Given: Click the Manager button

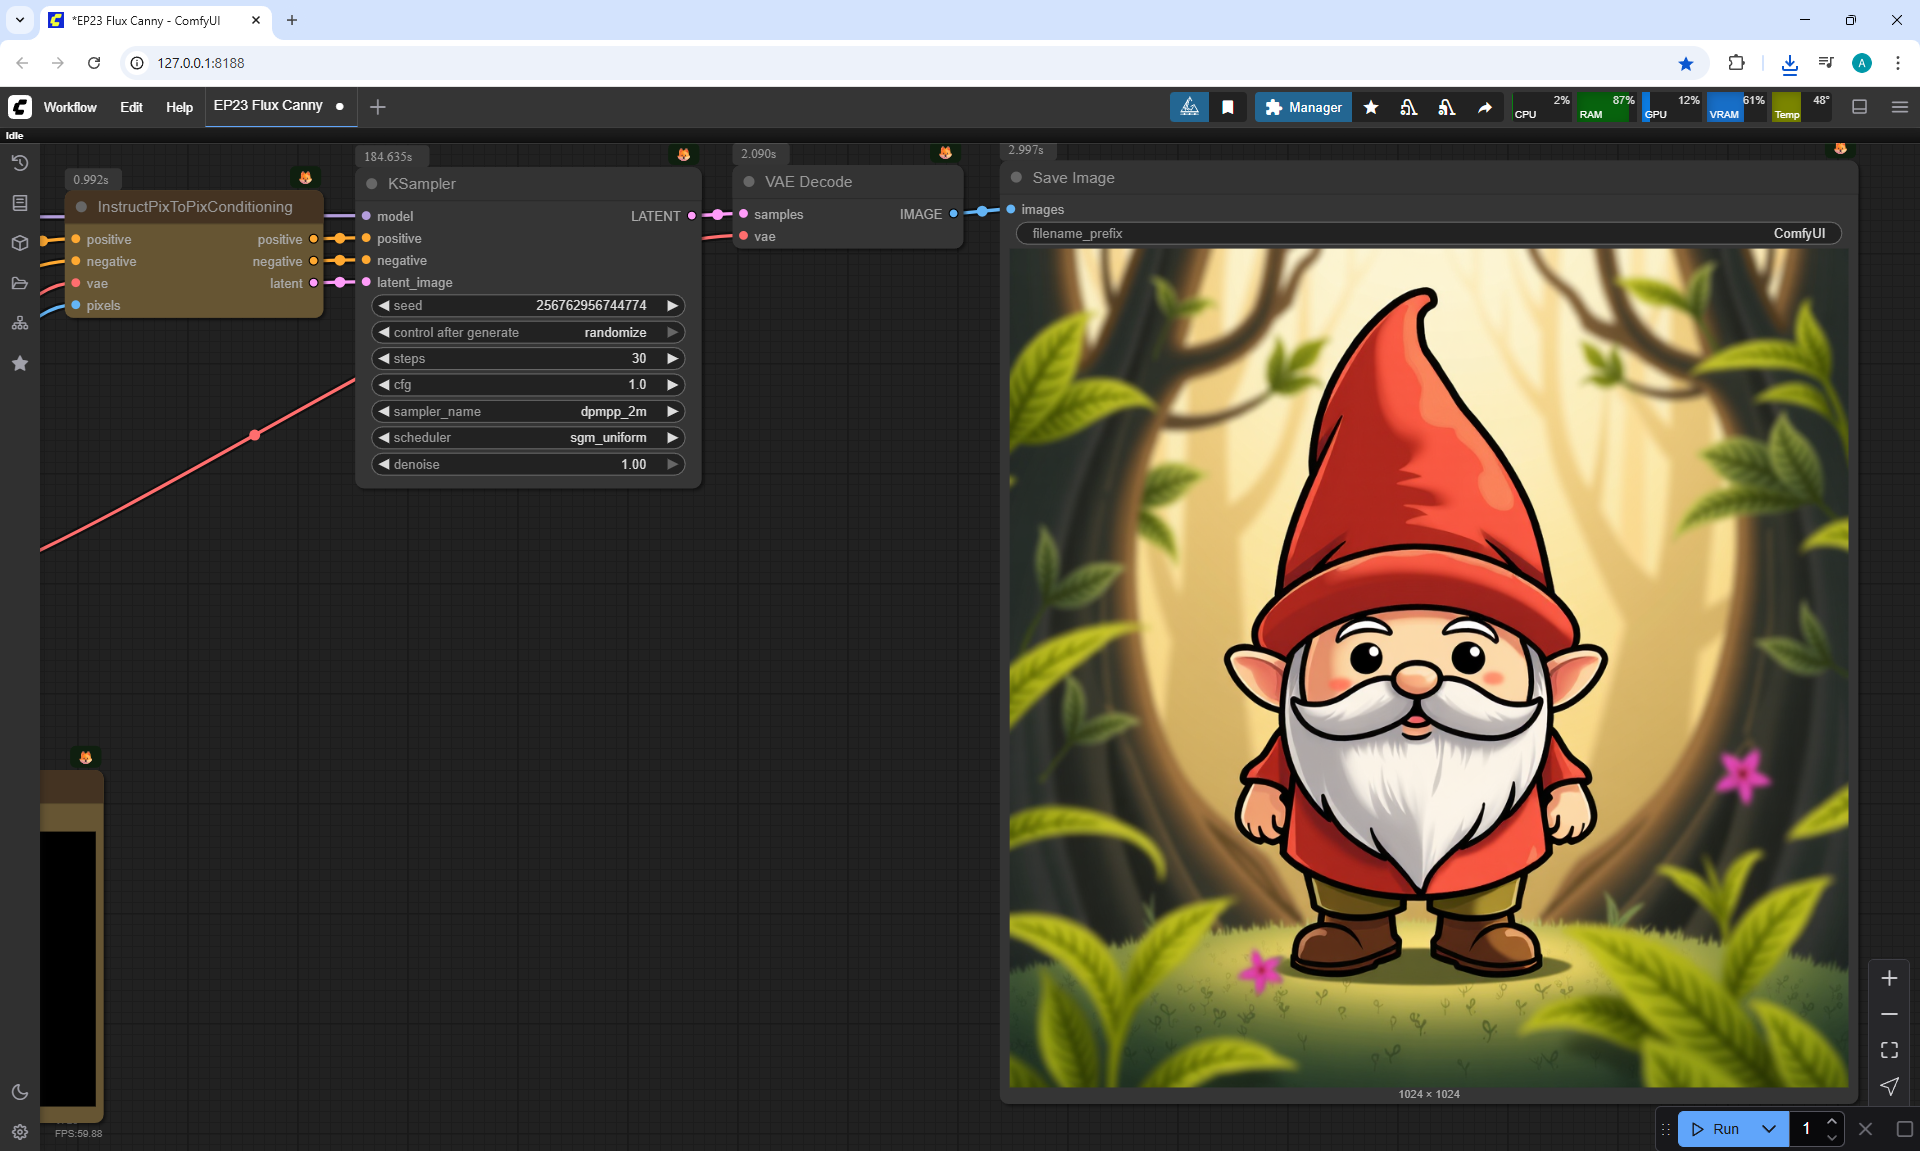Looking at the screenshot, I should click(1303, 107).
